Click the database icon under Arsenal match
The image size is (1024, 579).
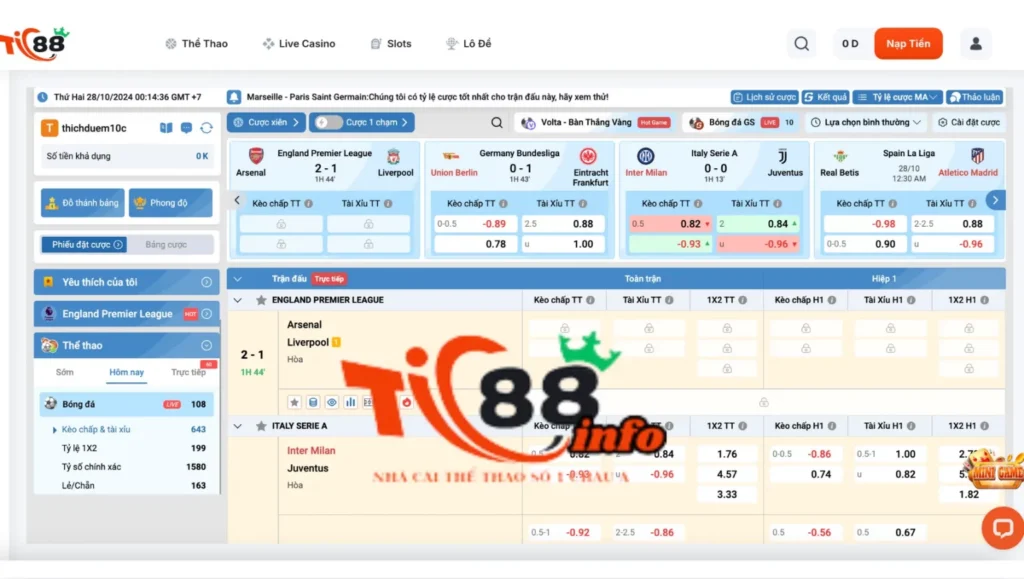tap(313, 402)
